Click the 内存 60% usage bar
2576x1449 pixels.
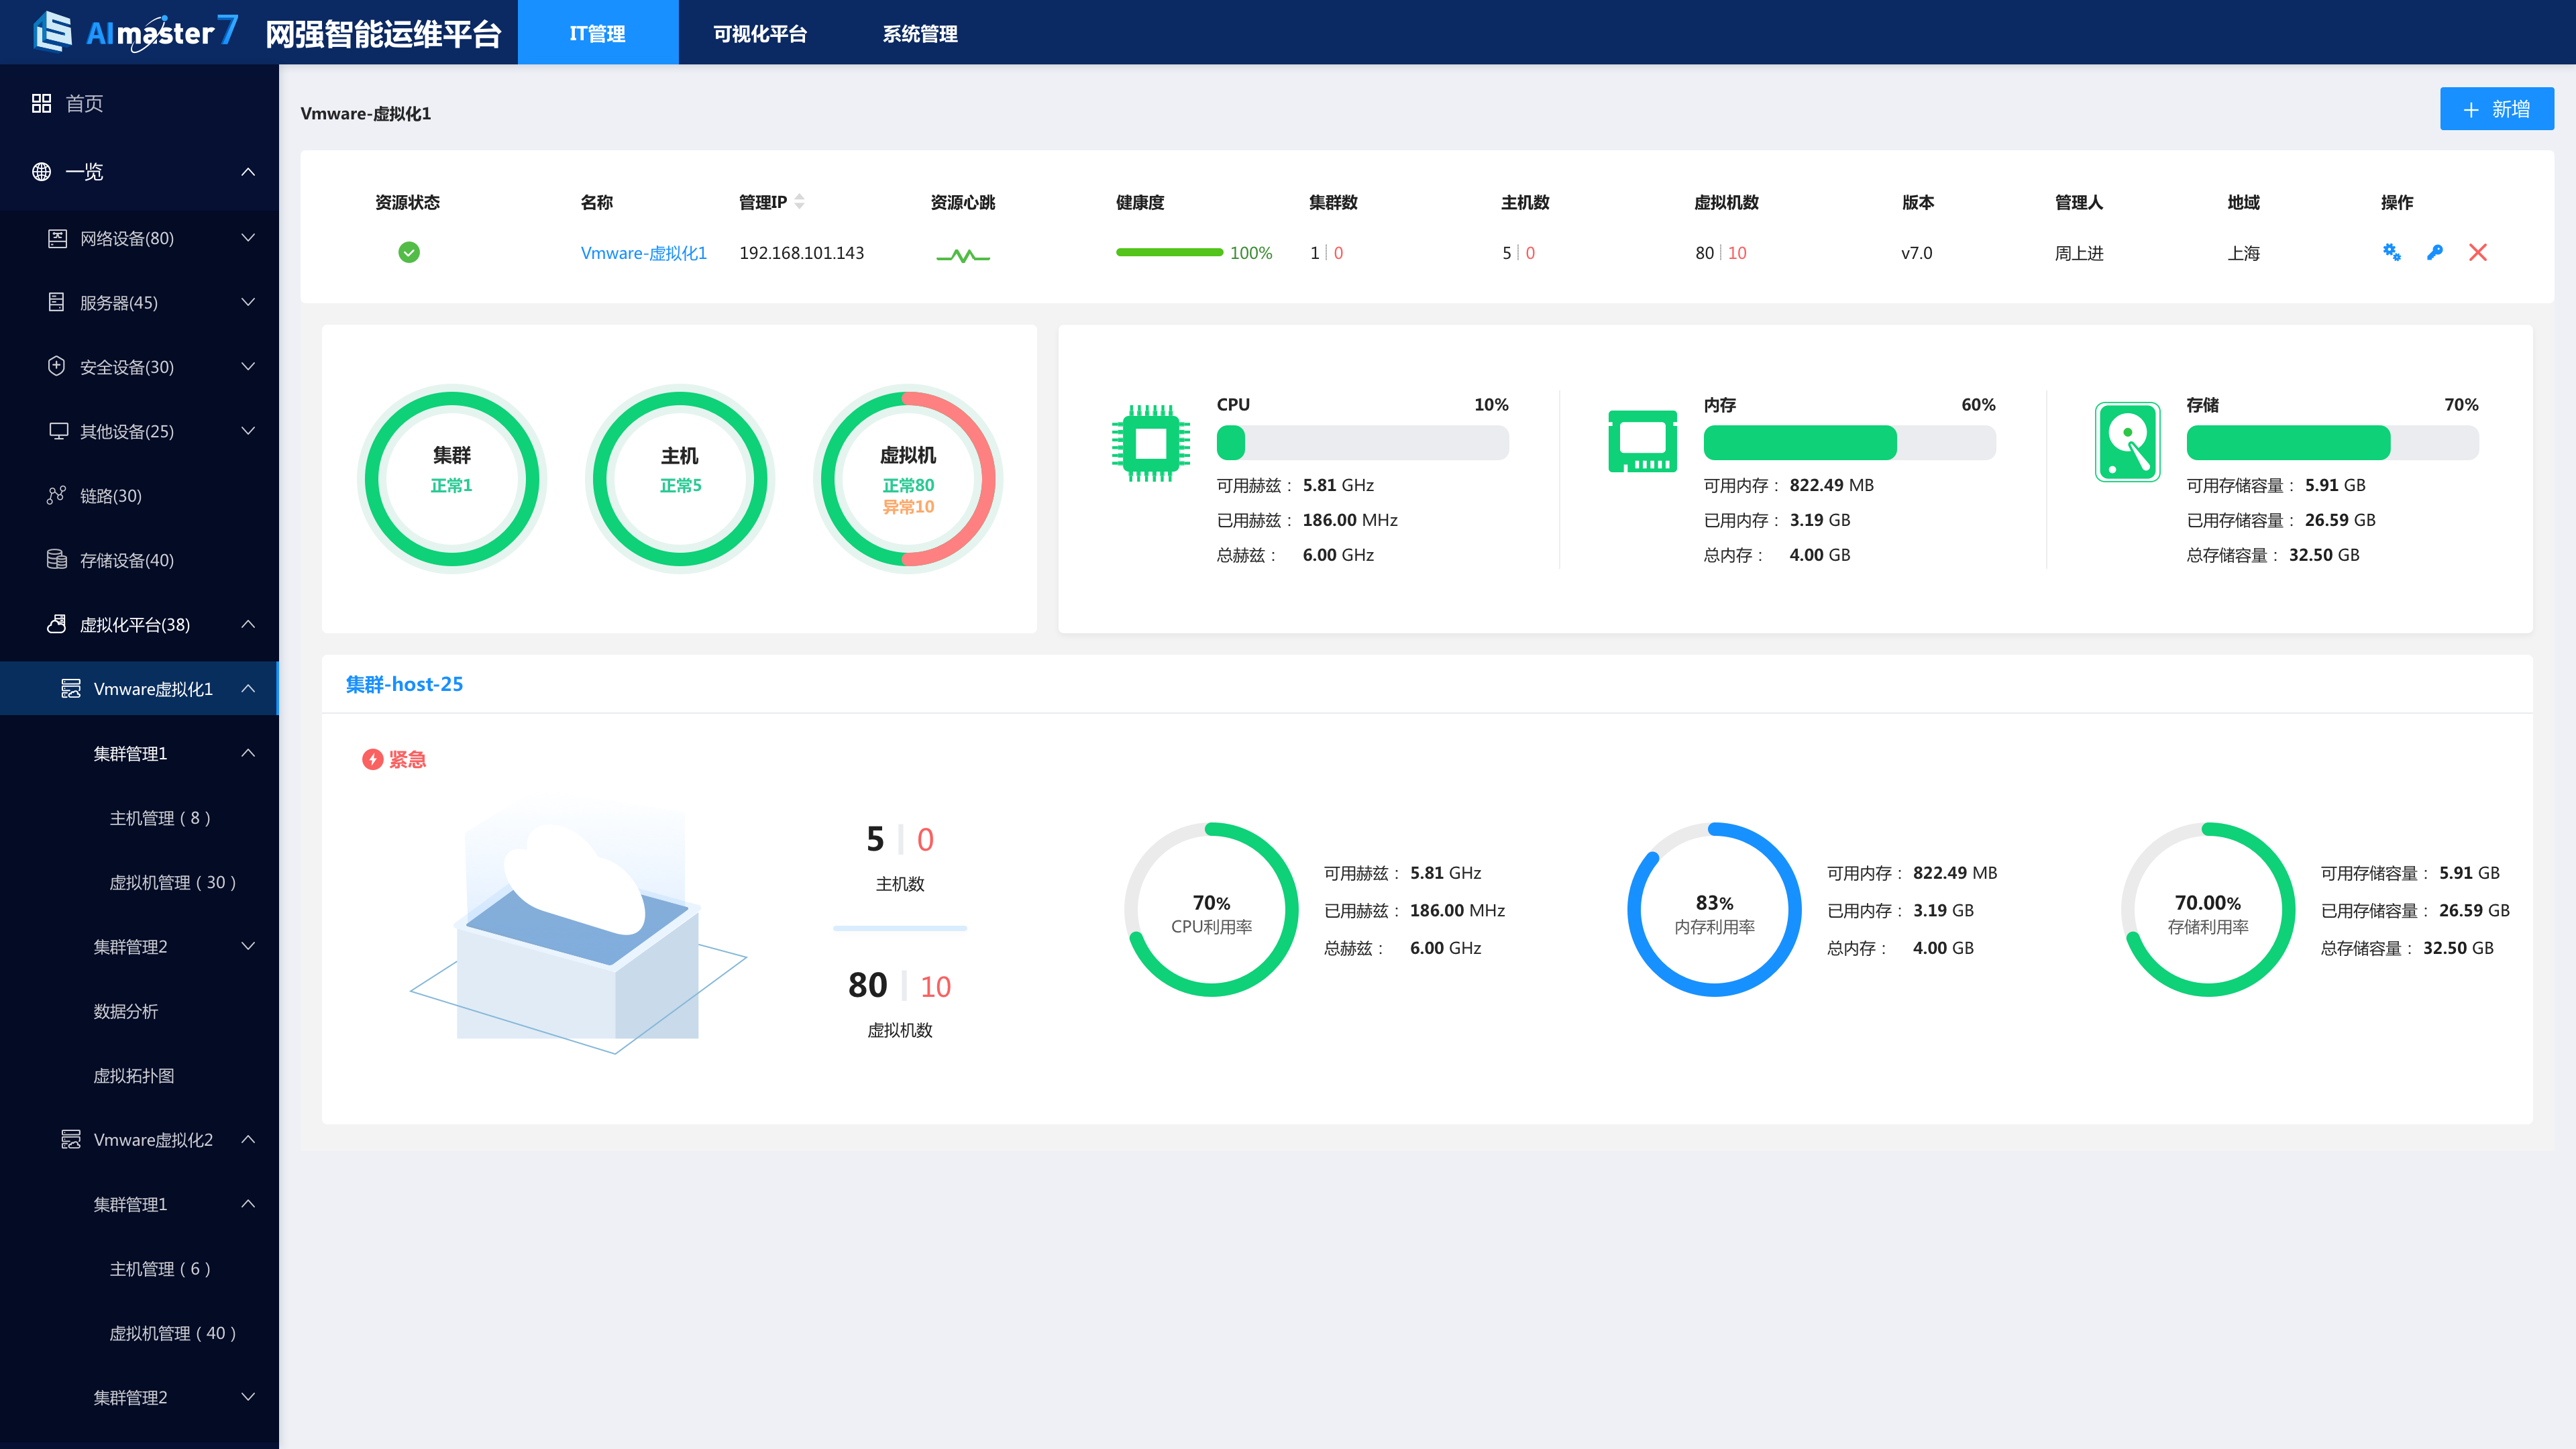(x=1849, y=443)
